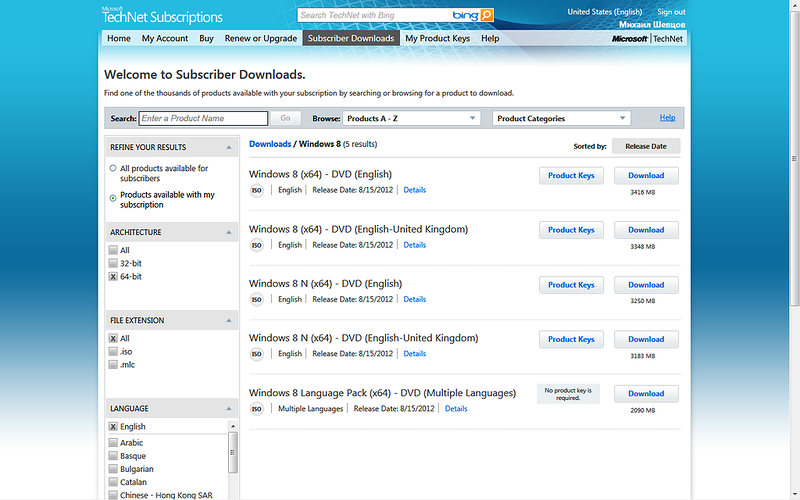
Task: Download Windows 8 Language Pack
Action: coord(646,394)
